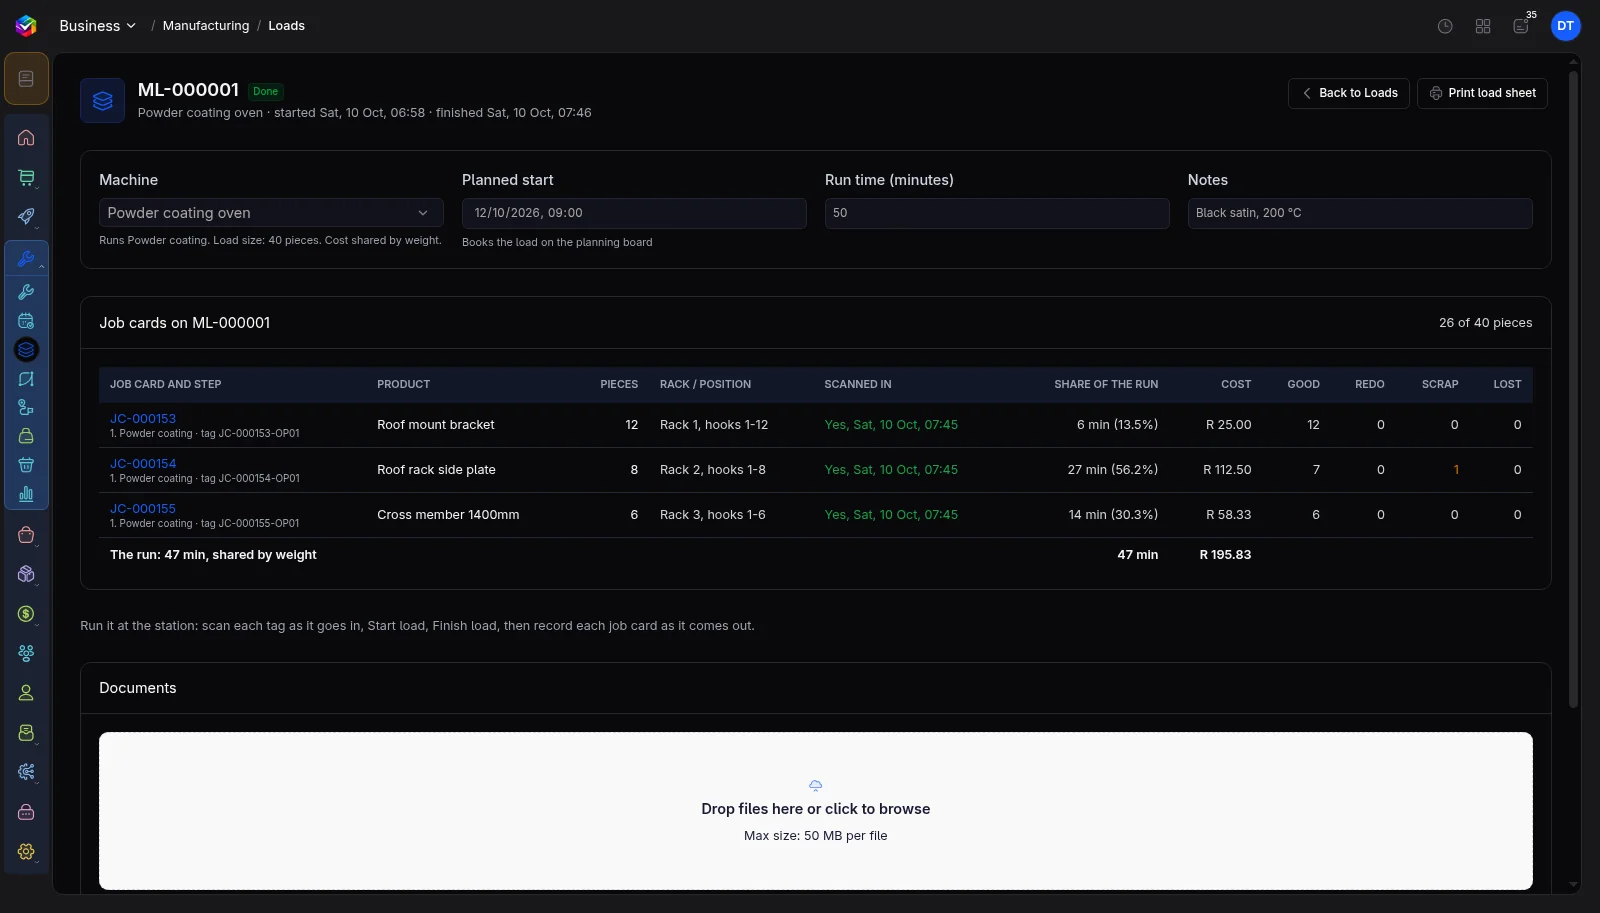Screen dimensions: 1600x913
Task: Open job card JC-000154 link
Action: (143, 464)
